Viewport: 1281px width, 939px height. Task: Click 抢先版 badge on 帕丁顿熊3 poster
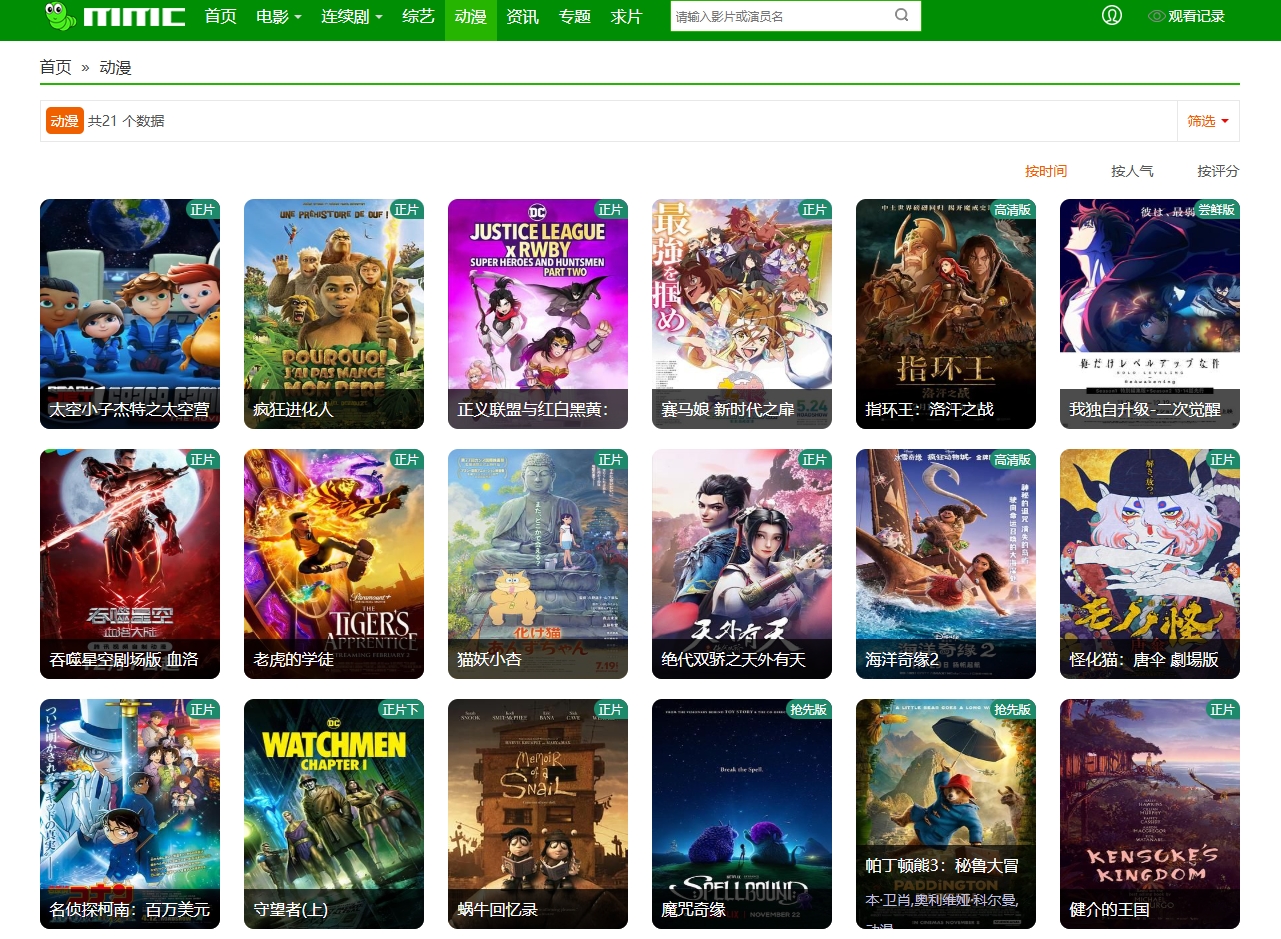coord(1012,709)
